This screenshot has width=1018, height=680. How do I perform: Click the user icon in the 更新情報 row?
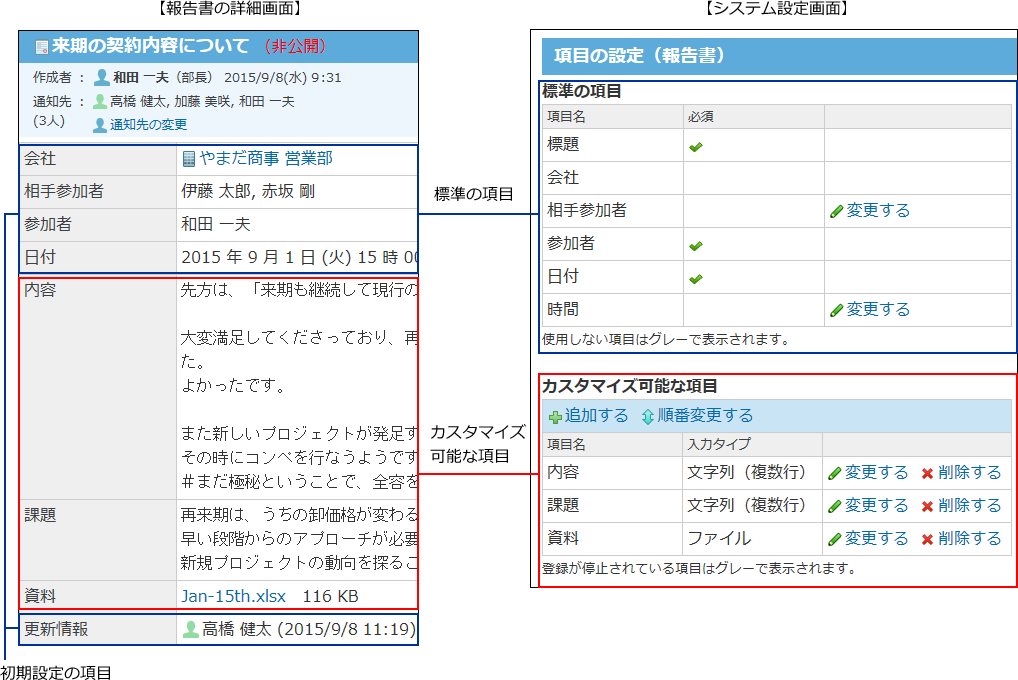click(190, 629)
